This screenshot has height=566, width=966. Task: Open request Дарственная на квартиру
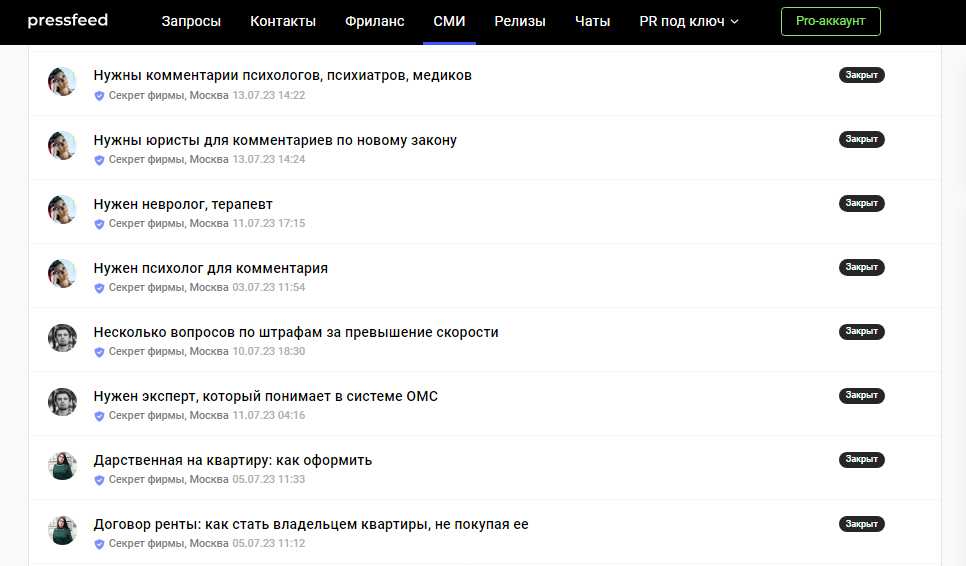click(x=233, y=460)
